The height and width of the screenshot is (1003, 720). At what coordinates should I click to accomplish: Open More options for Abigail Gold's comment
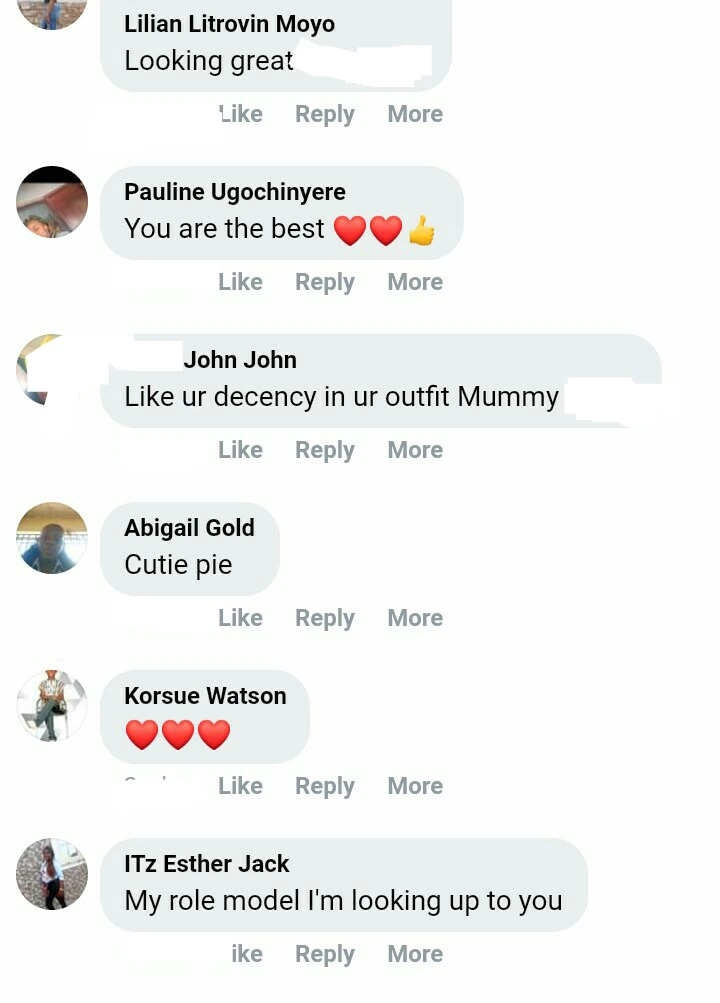(415, 618)
